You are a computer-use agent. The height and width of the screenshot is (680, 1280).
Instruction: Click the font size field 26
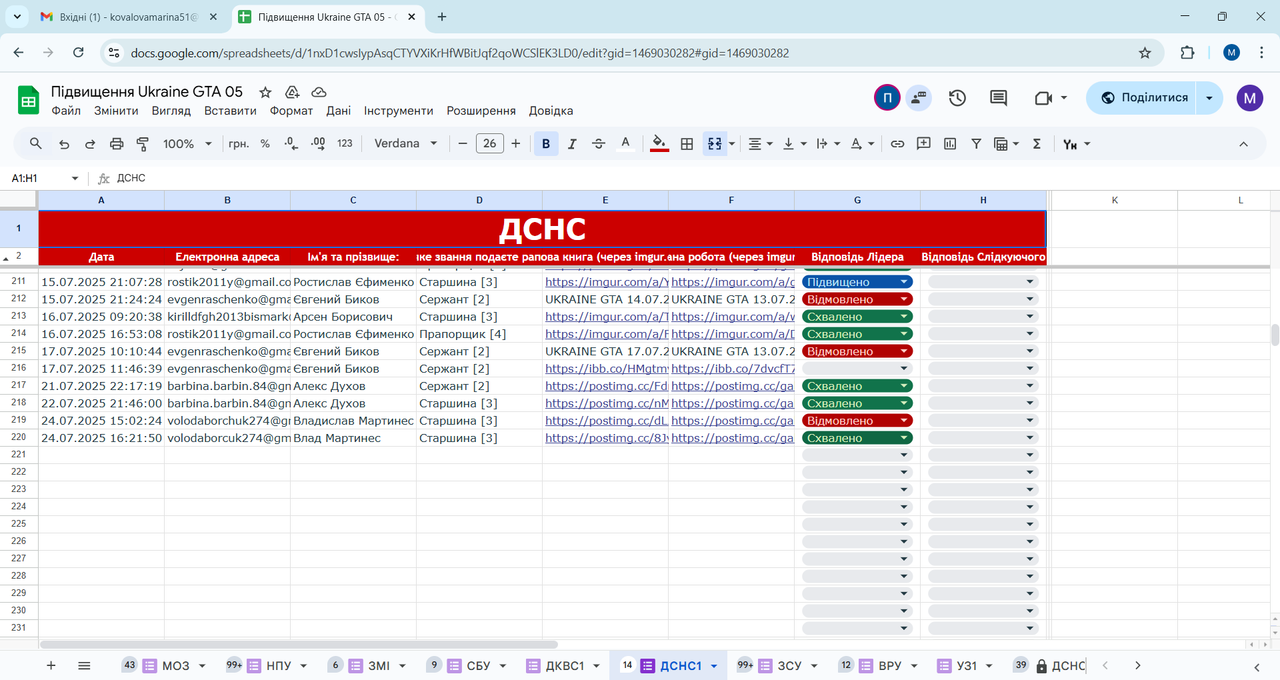pyautogui.click(x=489, y=144)
